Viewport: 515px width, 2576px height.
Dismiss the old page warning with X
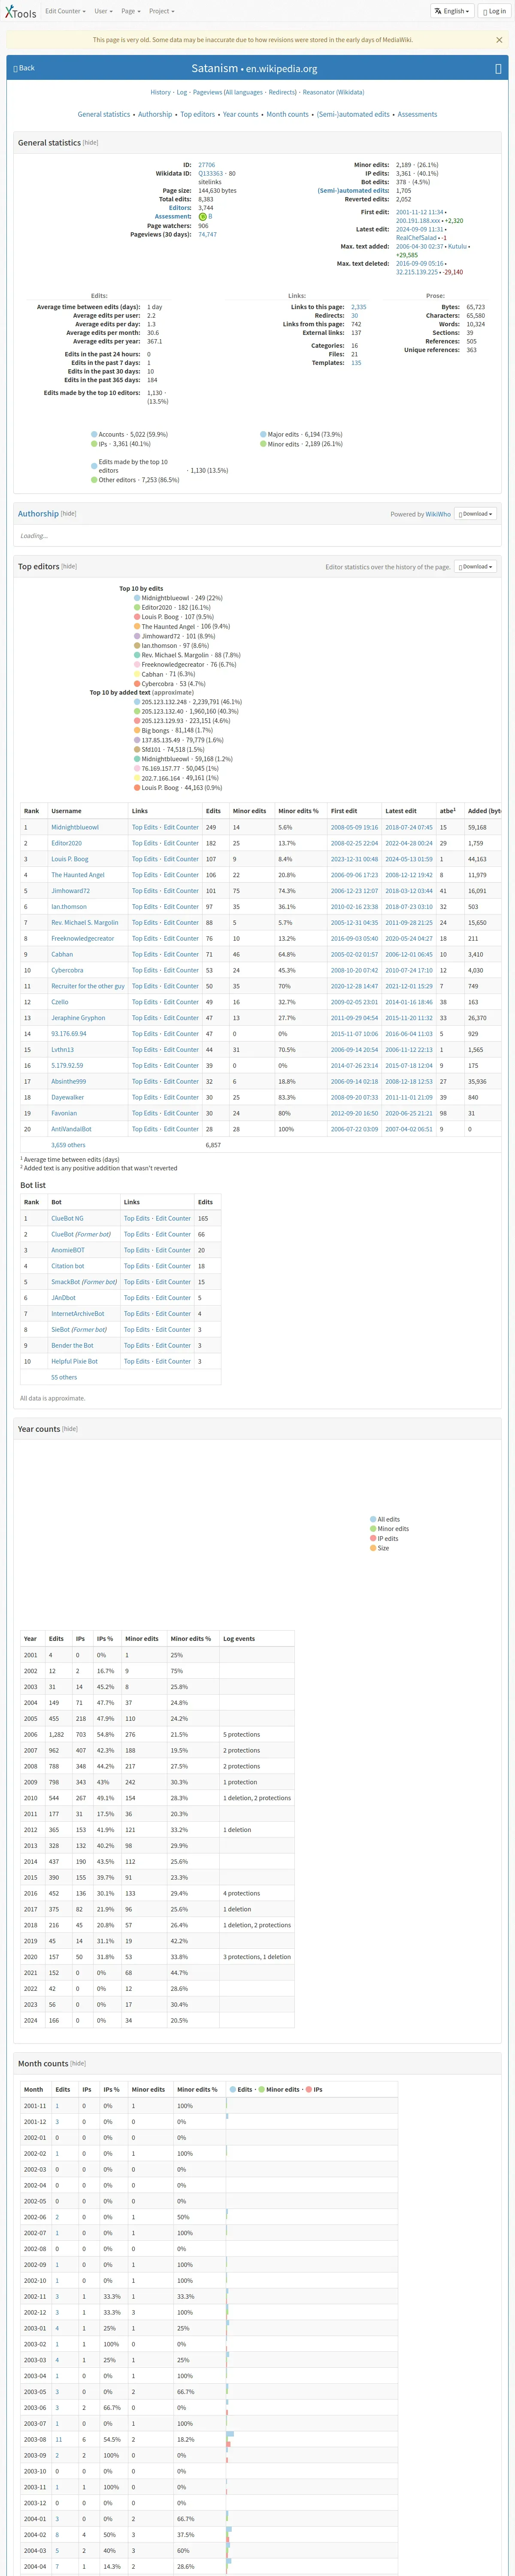point(499,40)
